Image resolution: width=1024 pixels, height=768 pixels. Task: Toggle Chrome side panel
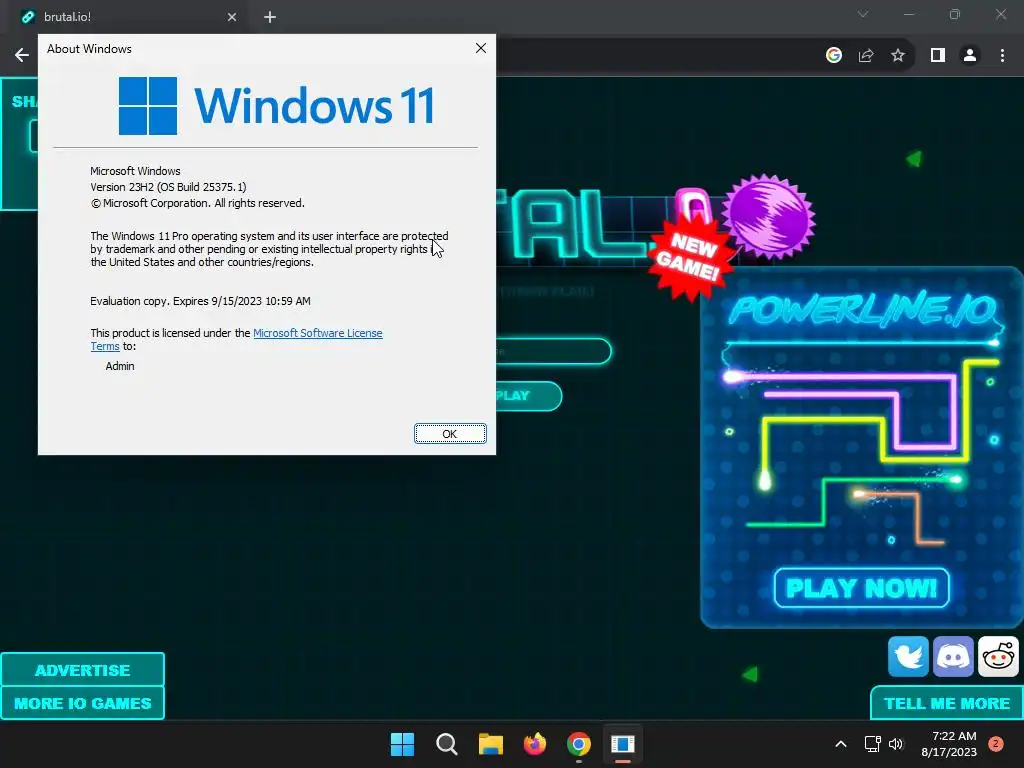pos(938,56)
